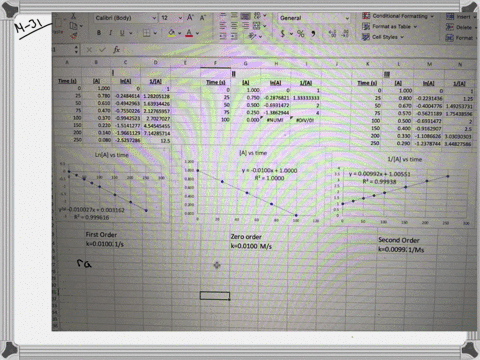Click the Name Box stepper arrows
The image size is (480, 360).
(x=76, y=50)
